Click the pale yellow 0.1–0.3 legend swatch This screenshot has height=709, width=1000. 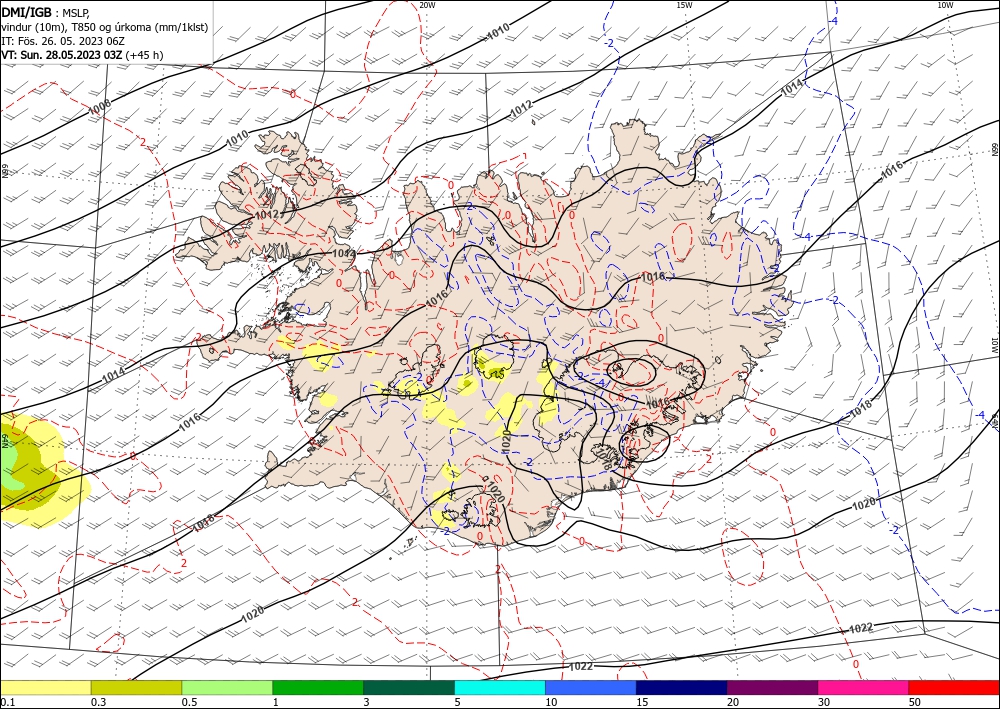[x=45, y=687]
